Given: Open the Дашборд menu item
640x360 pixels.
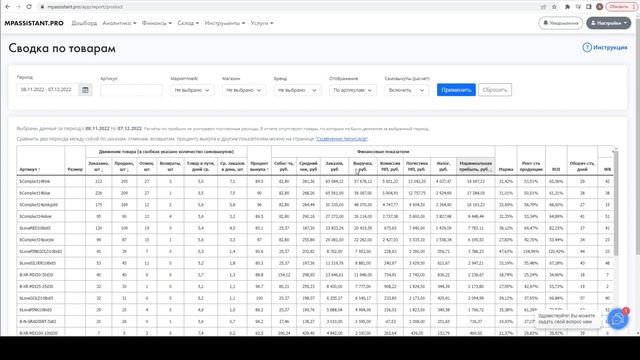Looking at the screenshot, I should 84,23.
